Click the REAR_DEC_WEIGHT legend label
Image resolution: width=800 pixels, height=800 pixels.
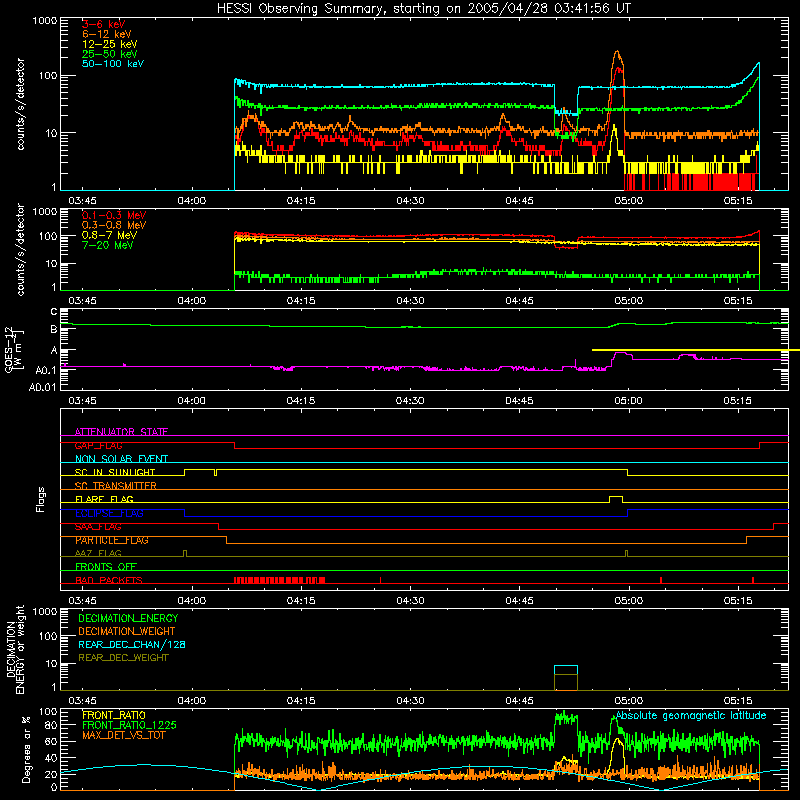point(123,658)
